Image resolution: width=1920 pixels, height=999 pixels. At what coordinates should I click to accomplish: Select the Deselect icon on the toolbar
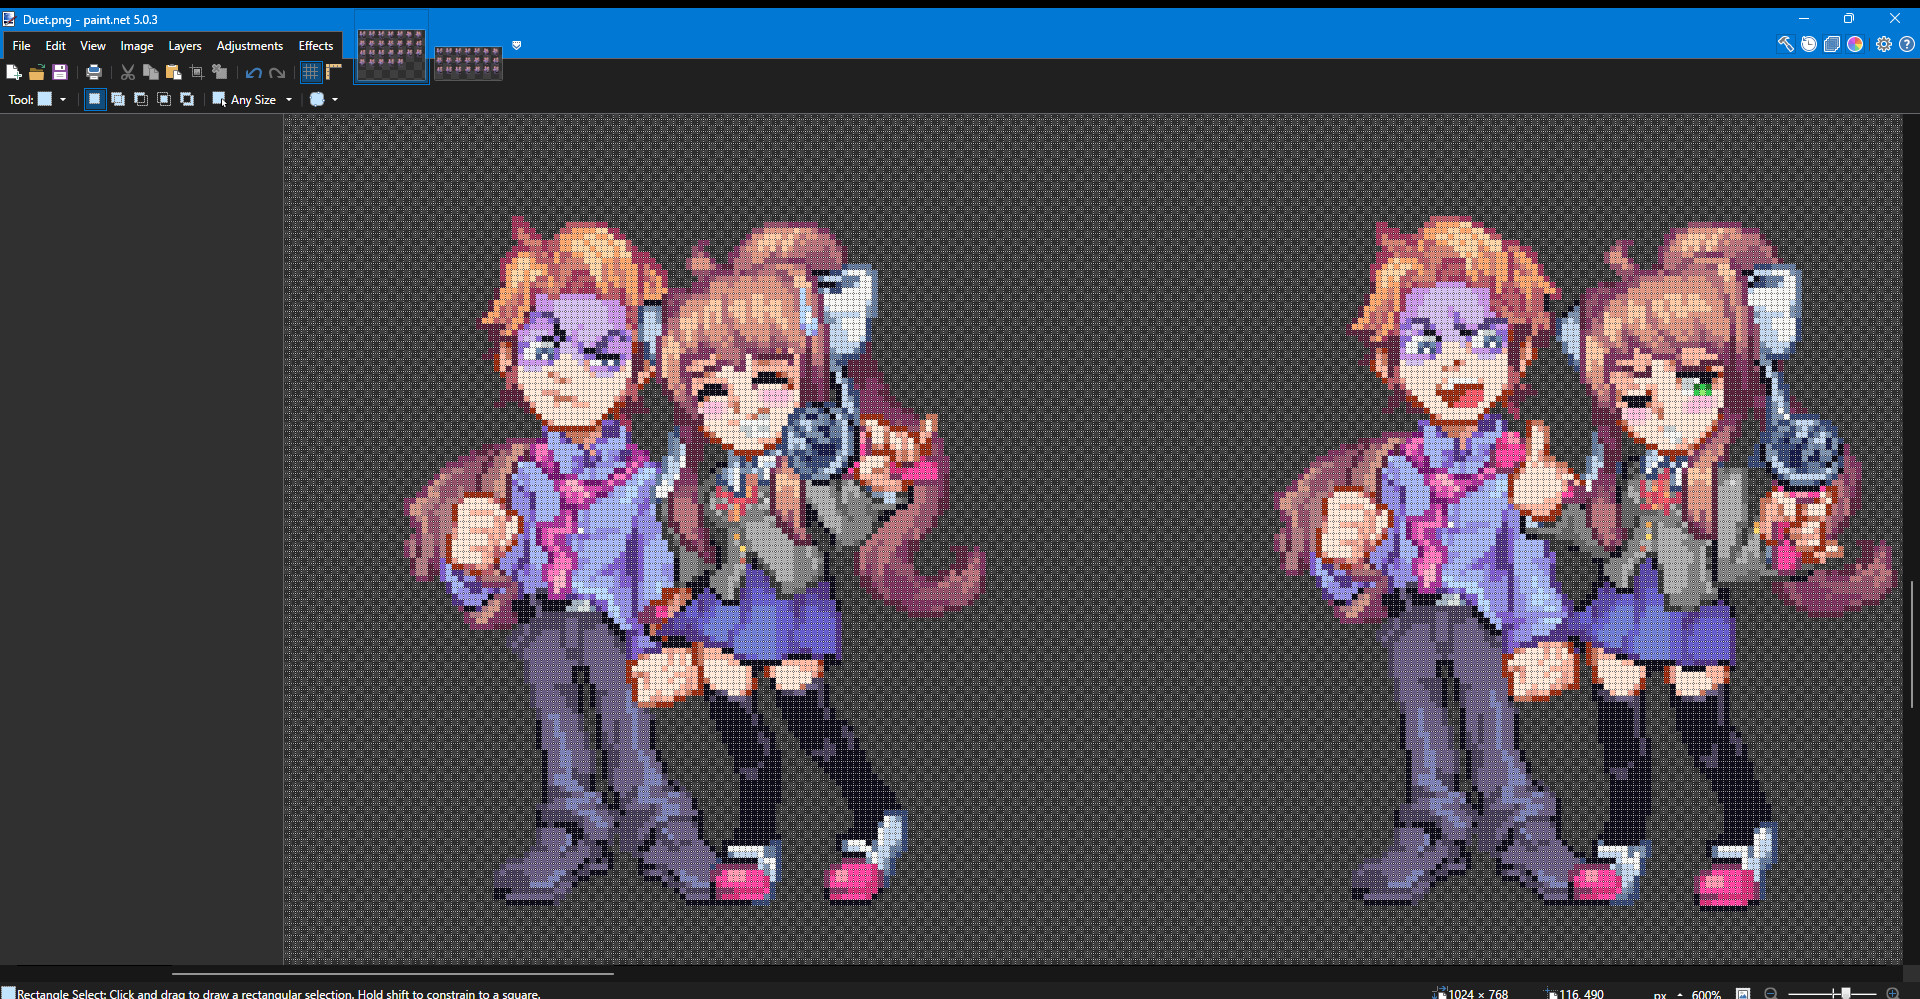click(219, 72)
